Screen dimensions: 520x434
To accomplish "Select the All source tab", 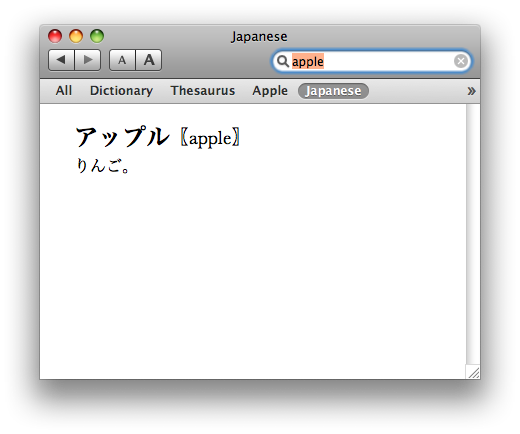I will point(64,91).
